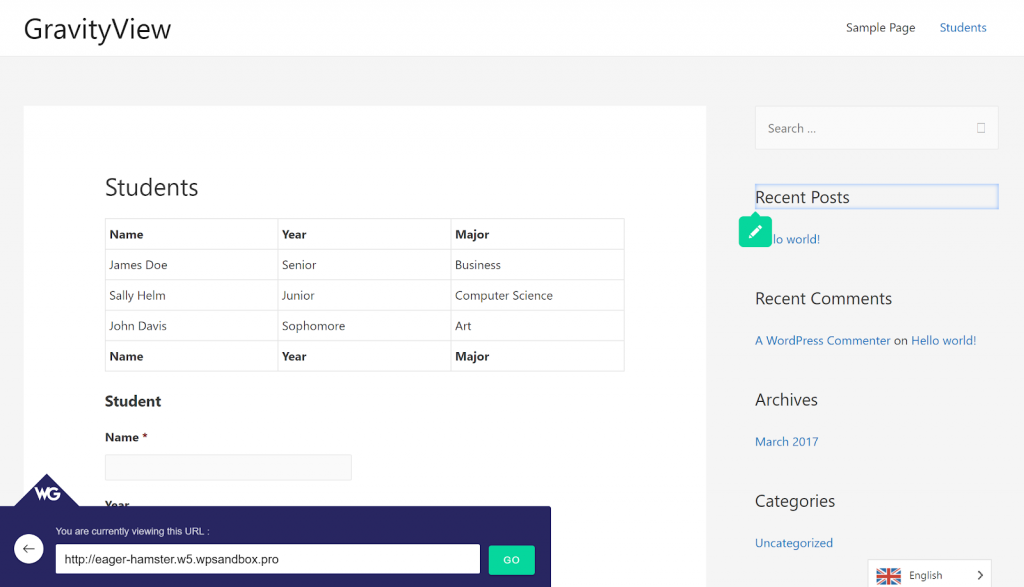
Task: Select the Senior table cell
Action: click(364, 264)
